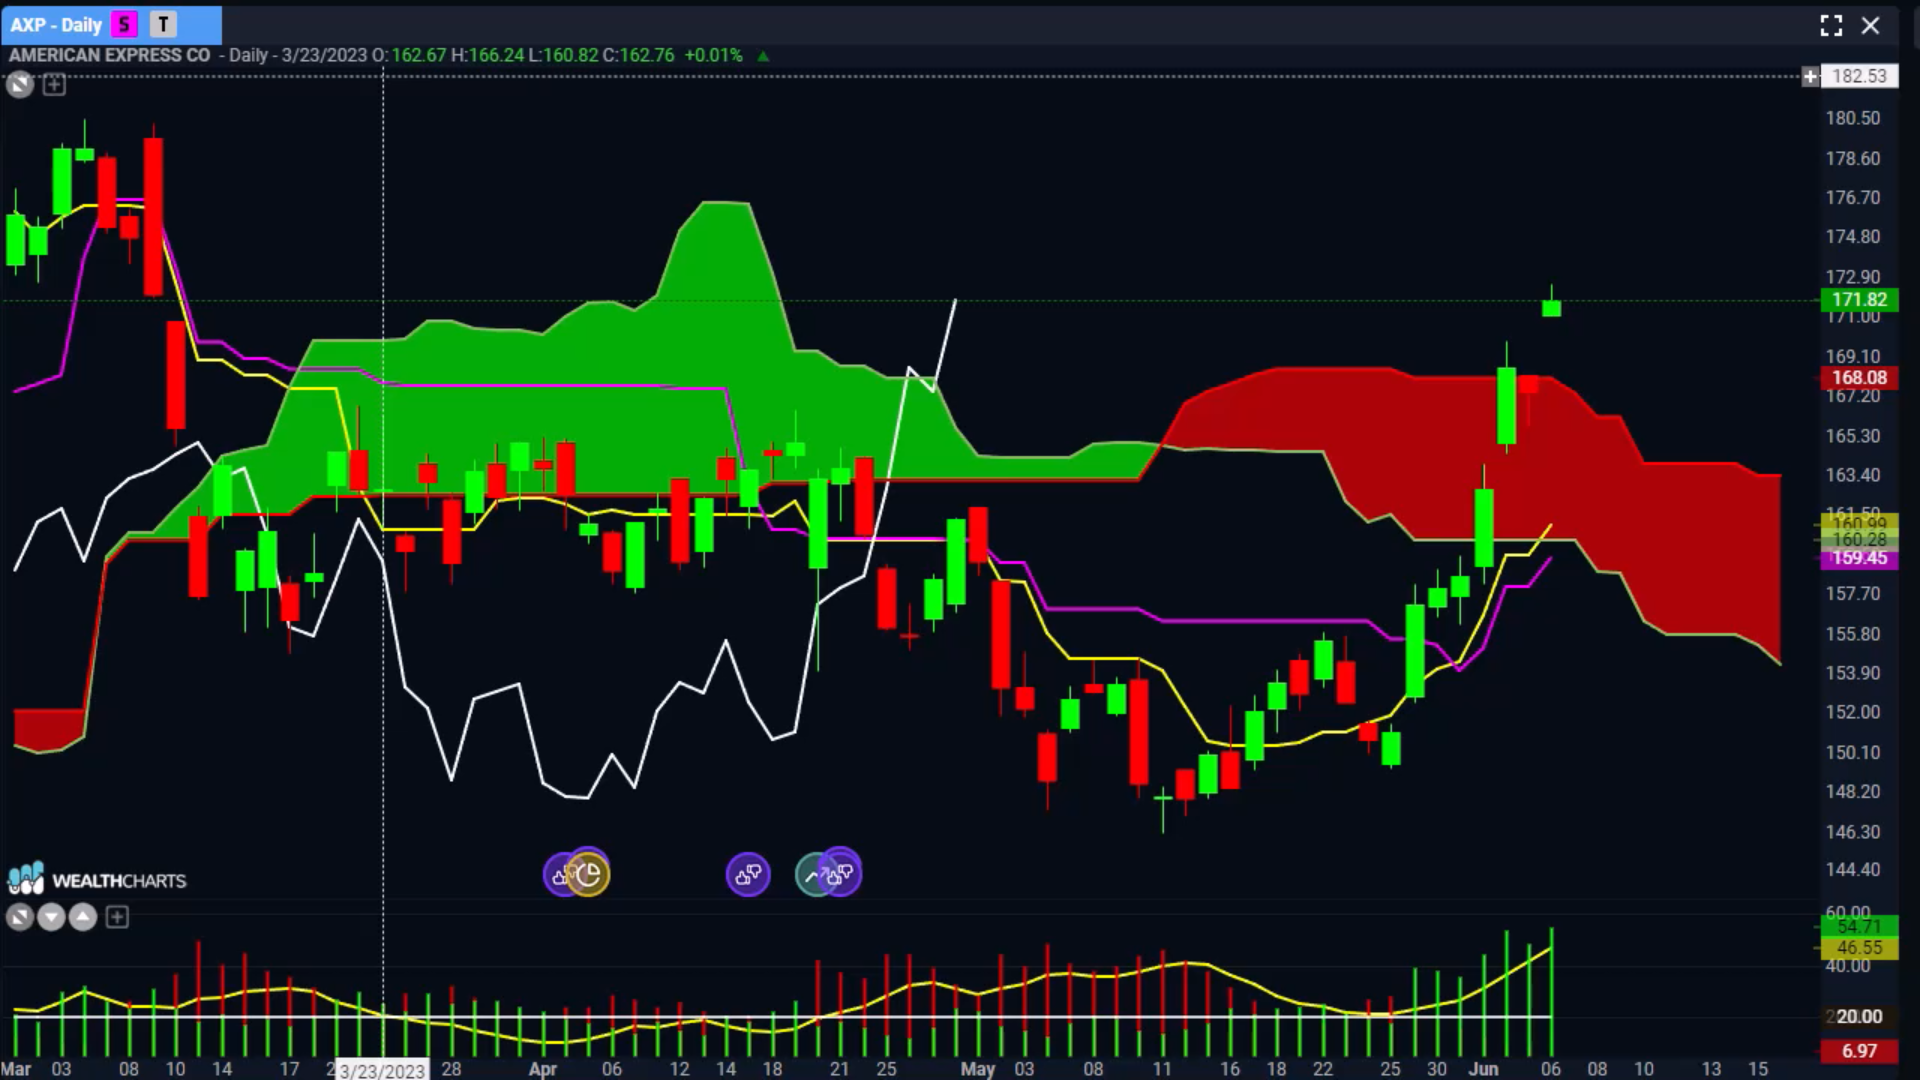This screenshot has height=1080, width=1920.
Task: Click the magenta 159.45 price axis label
Action: coord(1858,558)
